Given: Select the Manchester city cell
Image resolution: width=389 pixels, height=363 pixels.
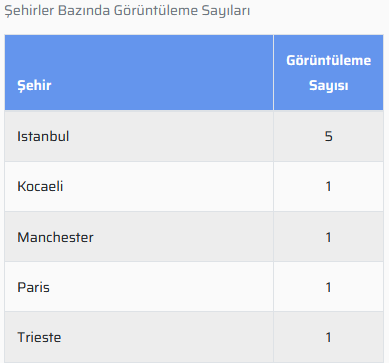Looking at the screenshot, I should (x=139, y=237).
